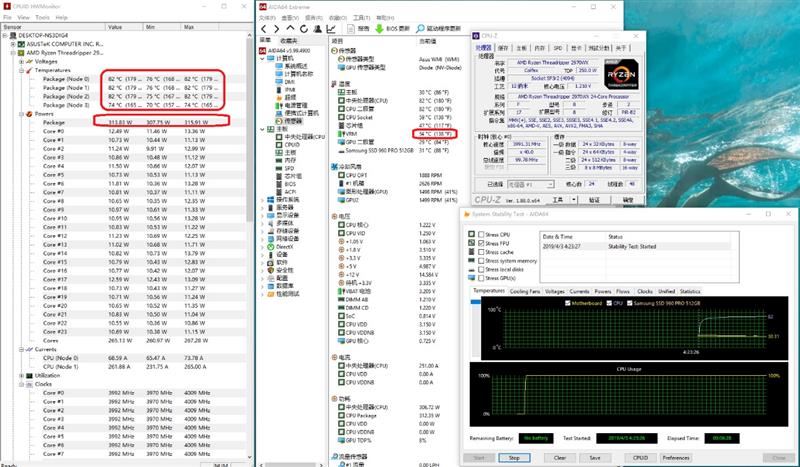Click the blue slider beside temperature graph
The height and width of the screenshot is (467, 800).
click(476, 302)
